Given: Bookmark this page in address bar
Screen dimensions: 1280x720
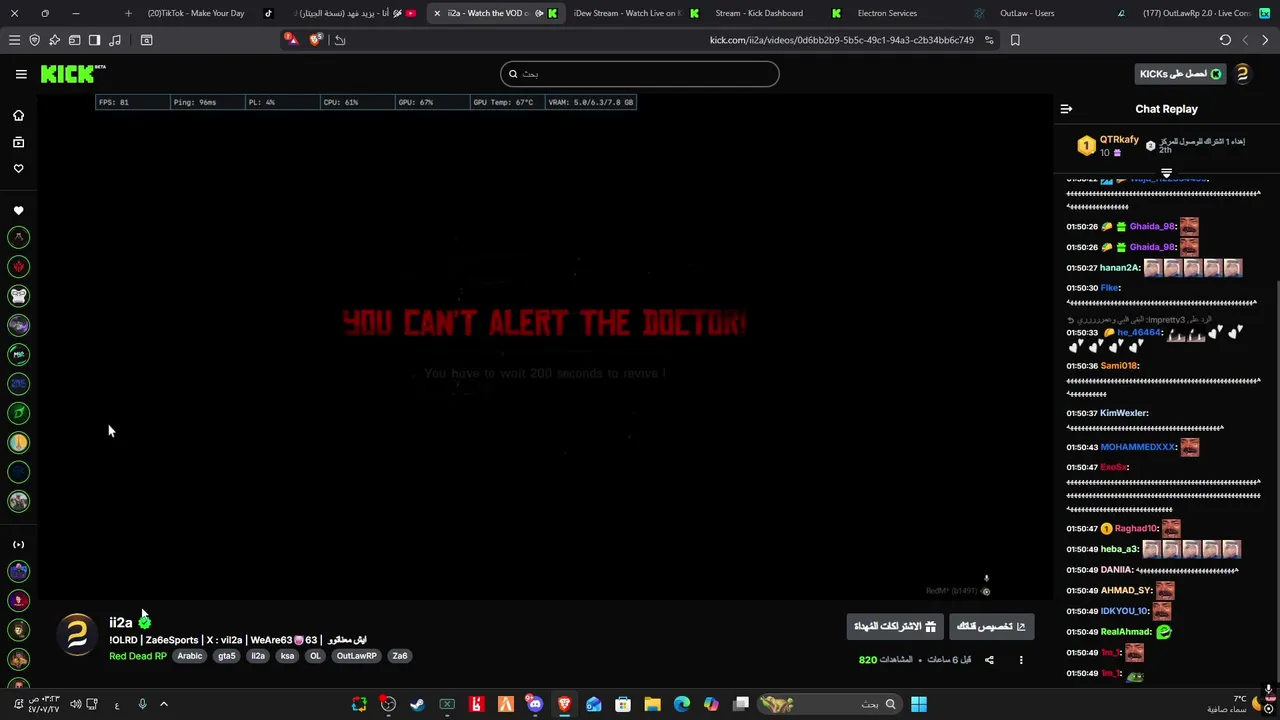Looking at the screenshot, I should click(1015, 40).
